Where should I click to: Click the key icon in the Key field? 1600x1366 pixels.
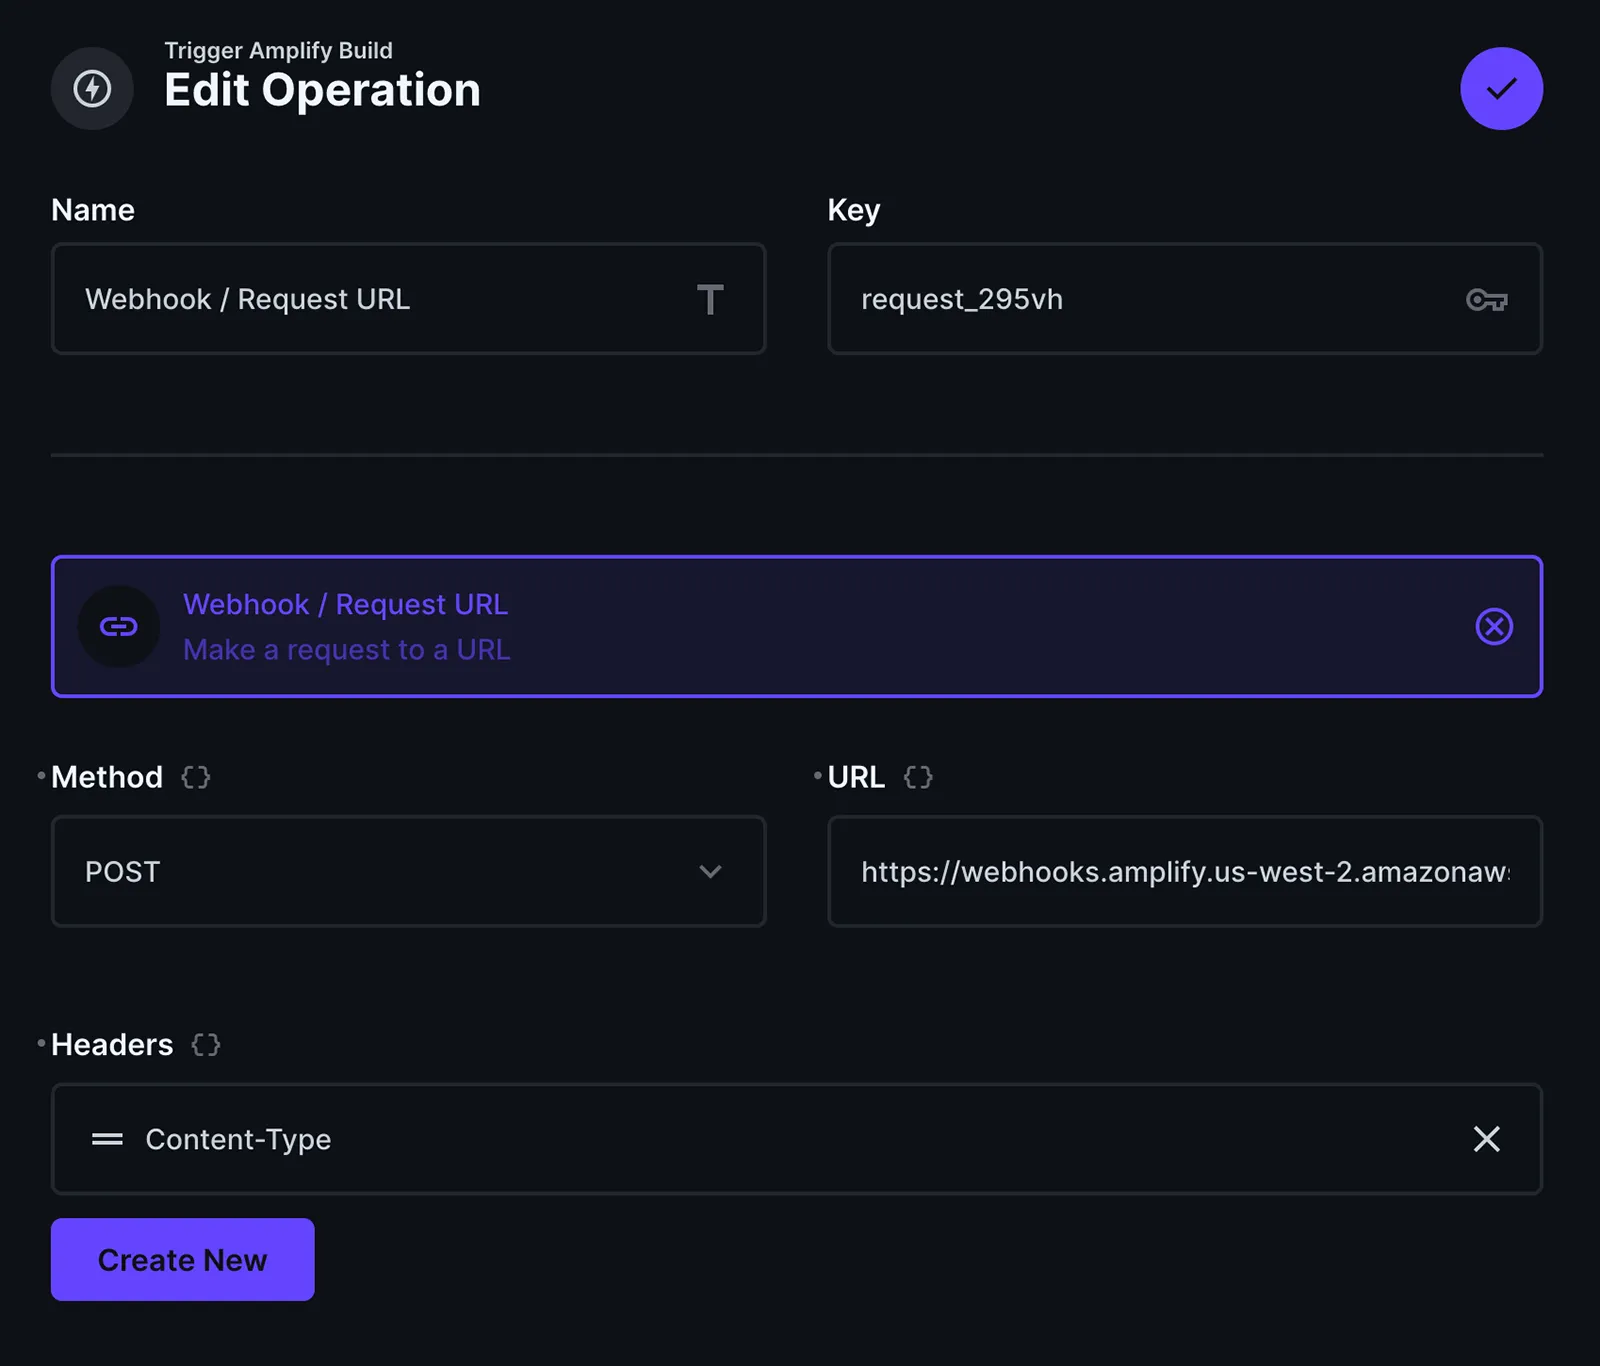pos(1487,299)
